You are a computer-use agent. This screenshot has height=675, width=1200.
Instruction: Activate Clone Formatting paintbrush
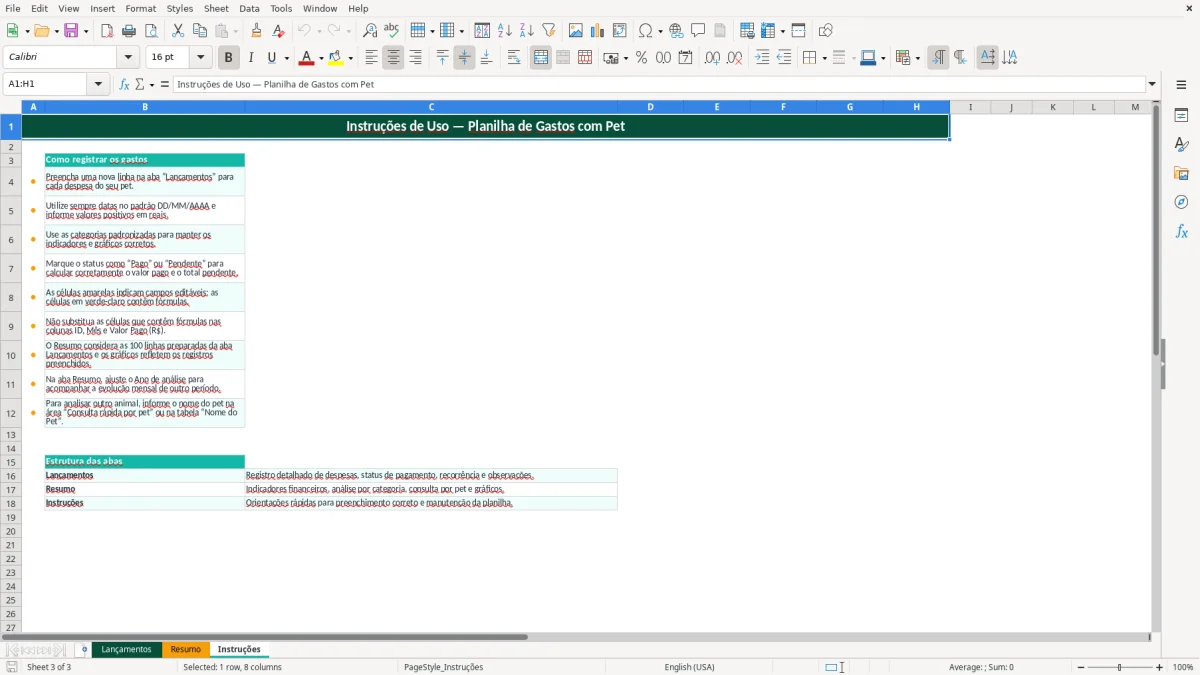tap(257, 31)
